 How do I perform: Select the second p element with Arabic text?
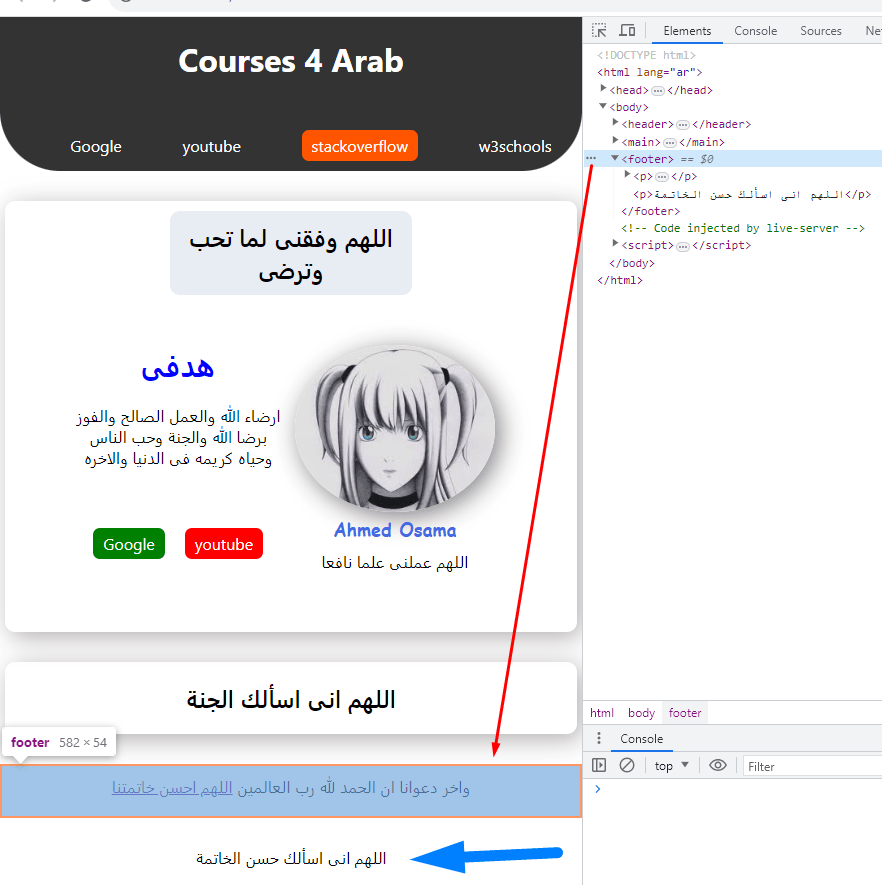752,194
